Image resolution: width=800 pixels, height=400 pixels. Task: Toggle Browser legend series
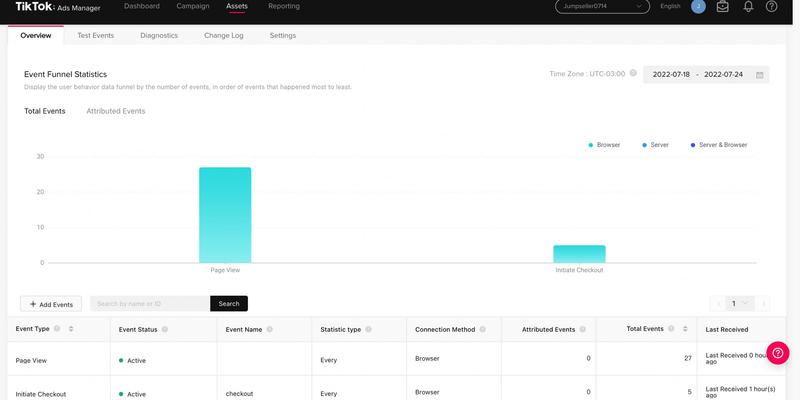click(x=604, y=145)
